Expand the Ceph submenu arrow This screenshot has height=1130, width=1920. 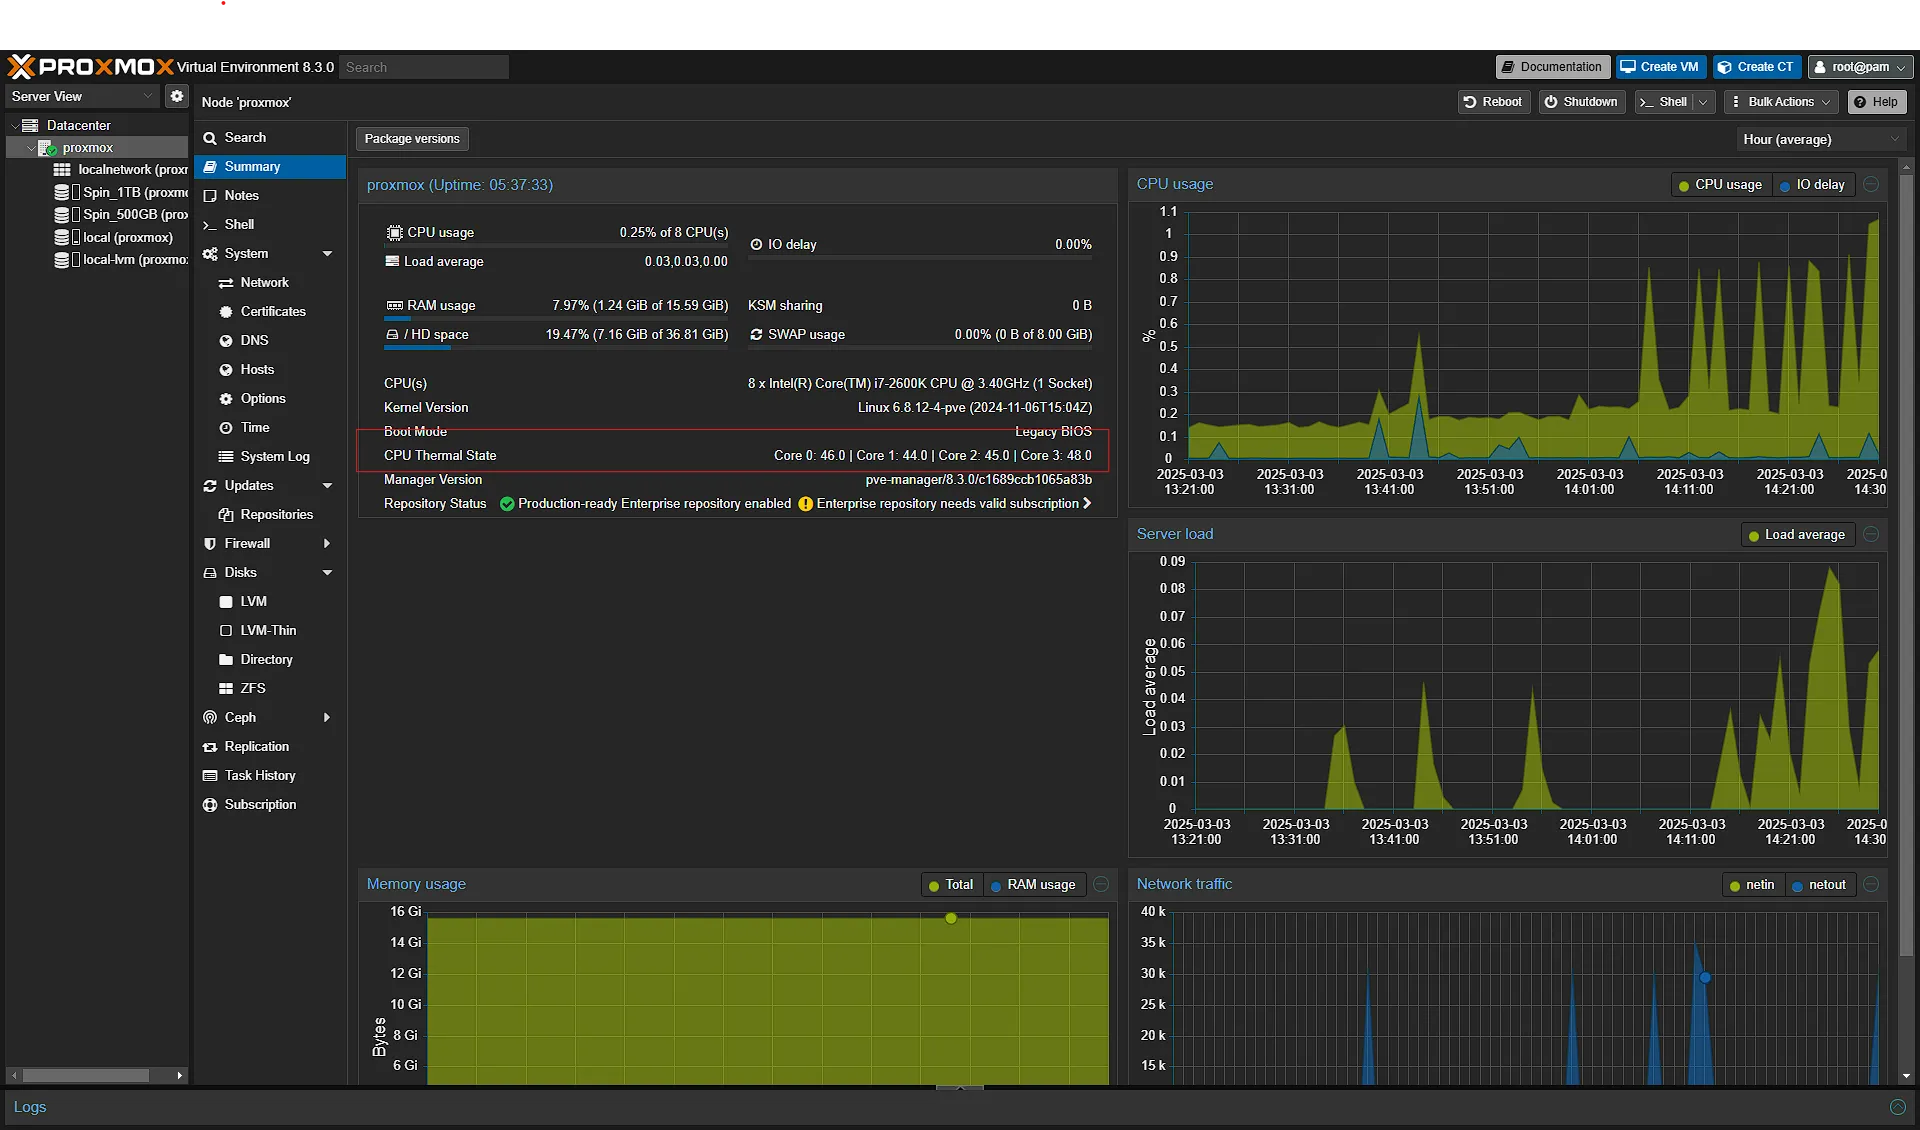pyautogui.click(x=327, y=718)
